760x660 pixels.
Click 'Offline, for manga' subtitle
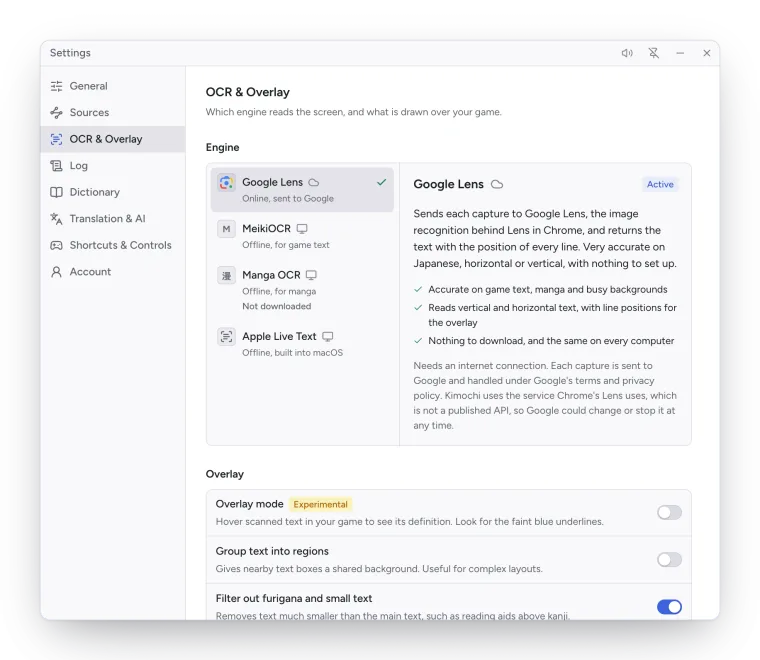[279, 291]
